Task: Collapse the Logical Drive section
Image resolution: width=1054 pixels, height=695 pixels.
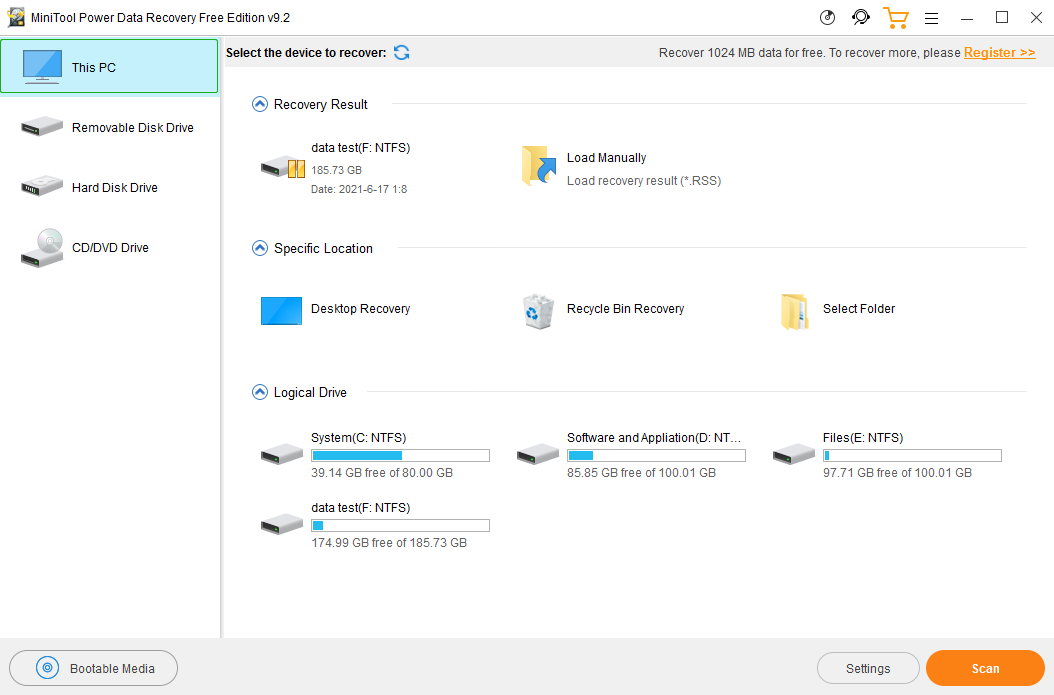Action: [x=260, y=392]
